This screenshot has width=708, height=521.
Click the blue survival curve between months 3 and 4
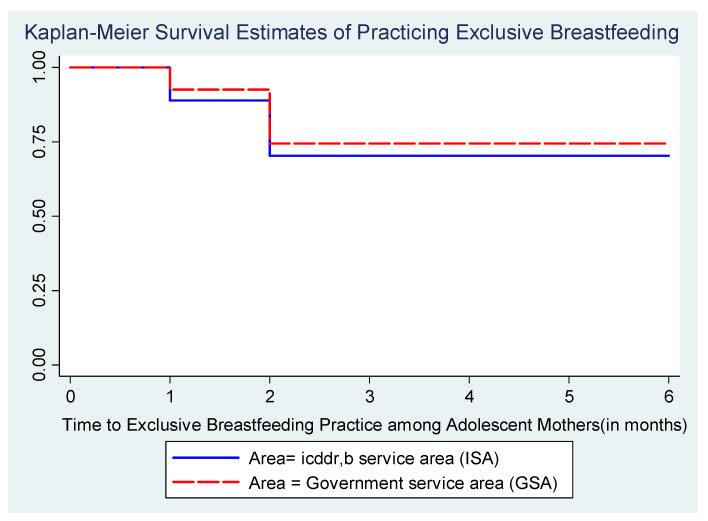click(419, 156)
